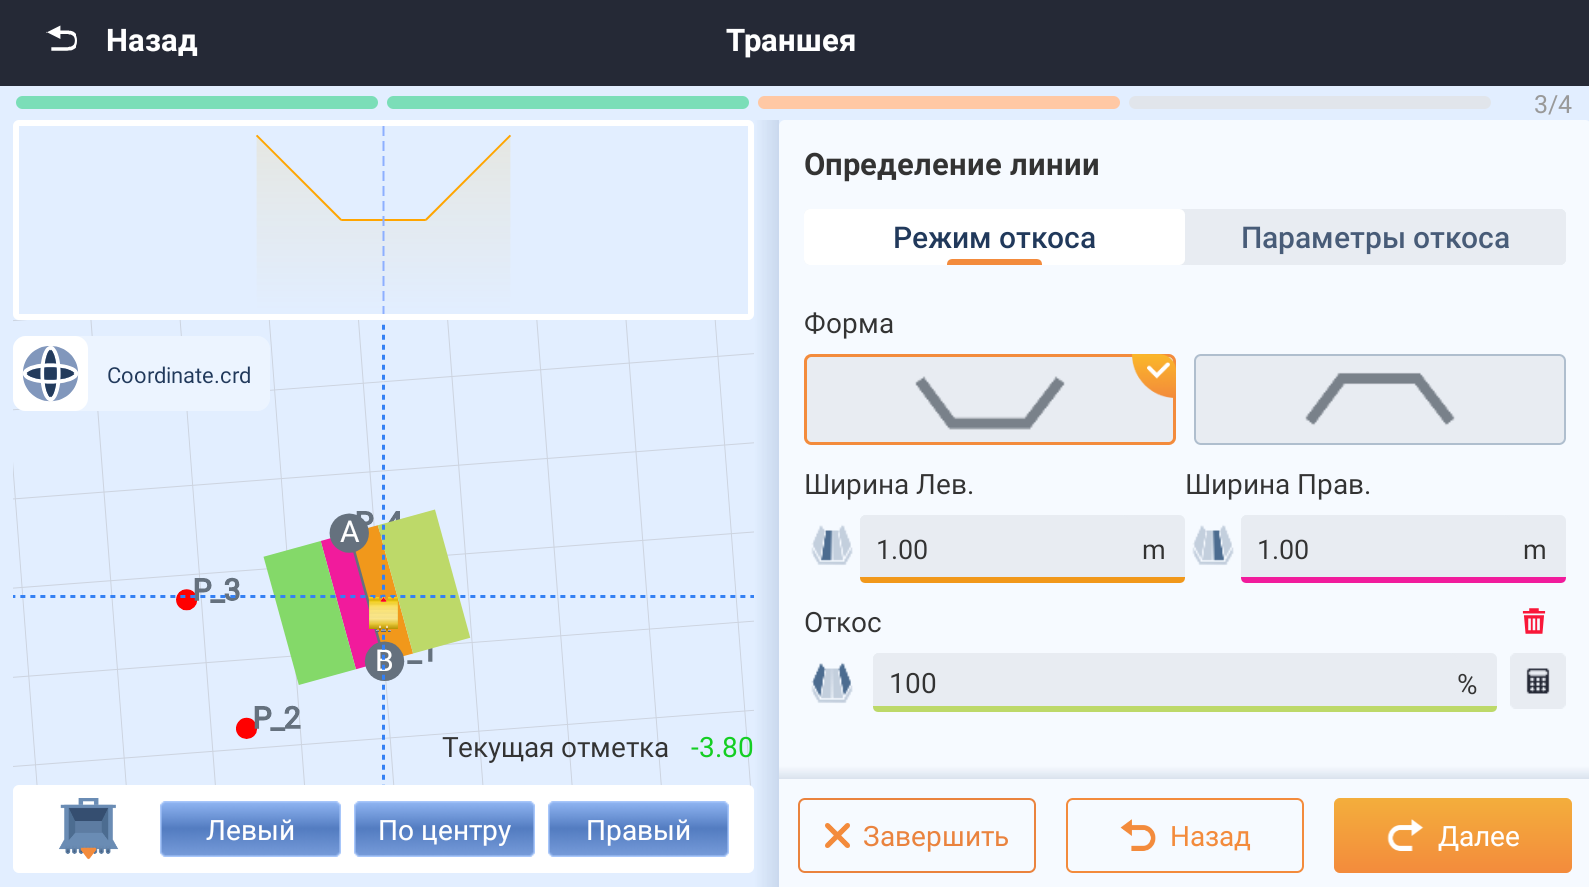1589x887 pixels.
Task: Click the left width trench icon
Action: (x=831, y=547)
